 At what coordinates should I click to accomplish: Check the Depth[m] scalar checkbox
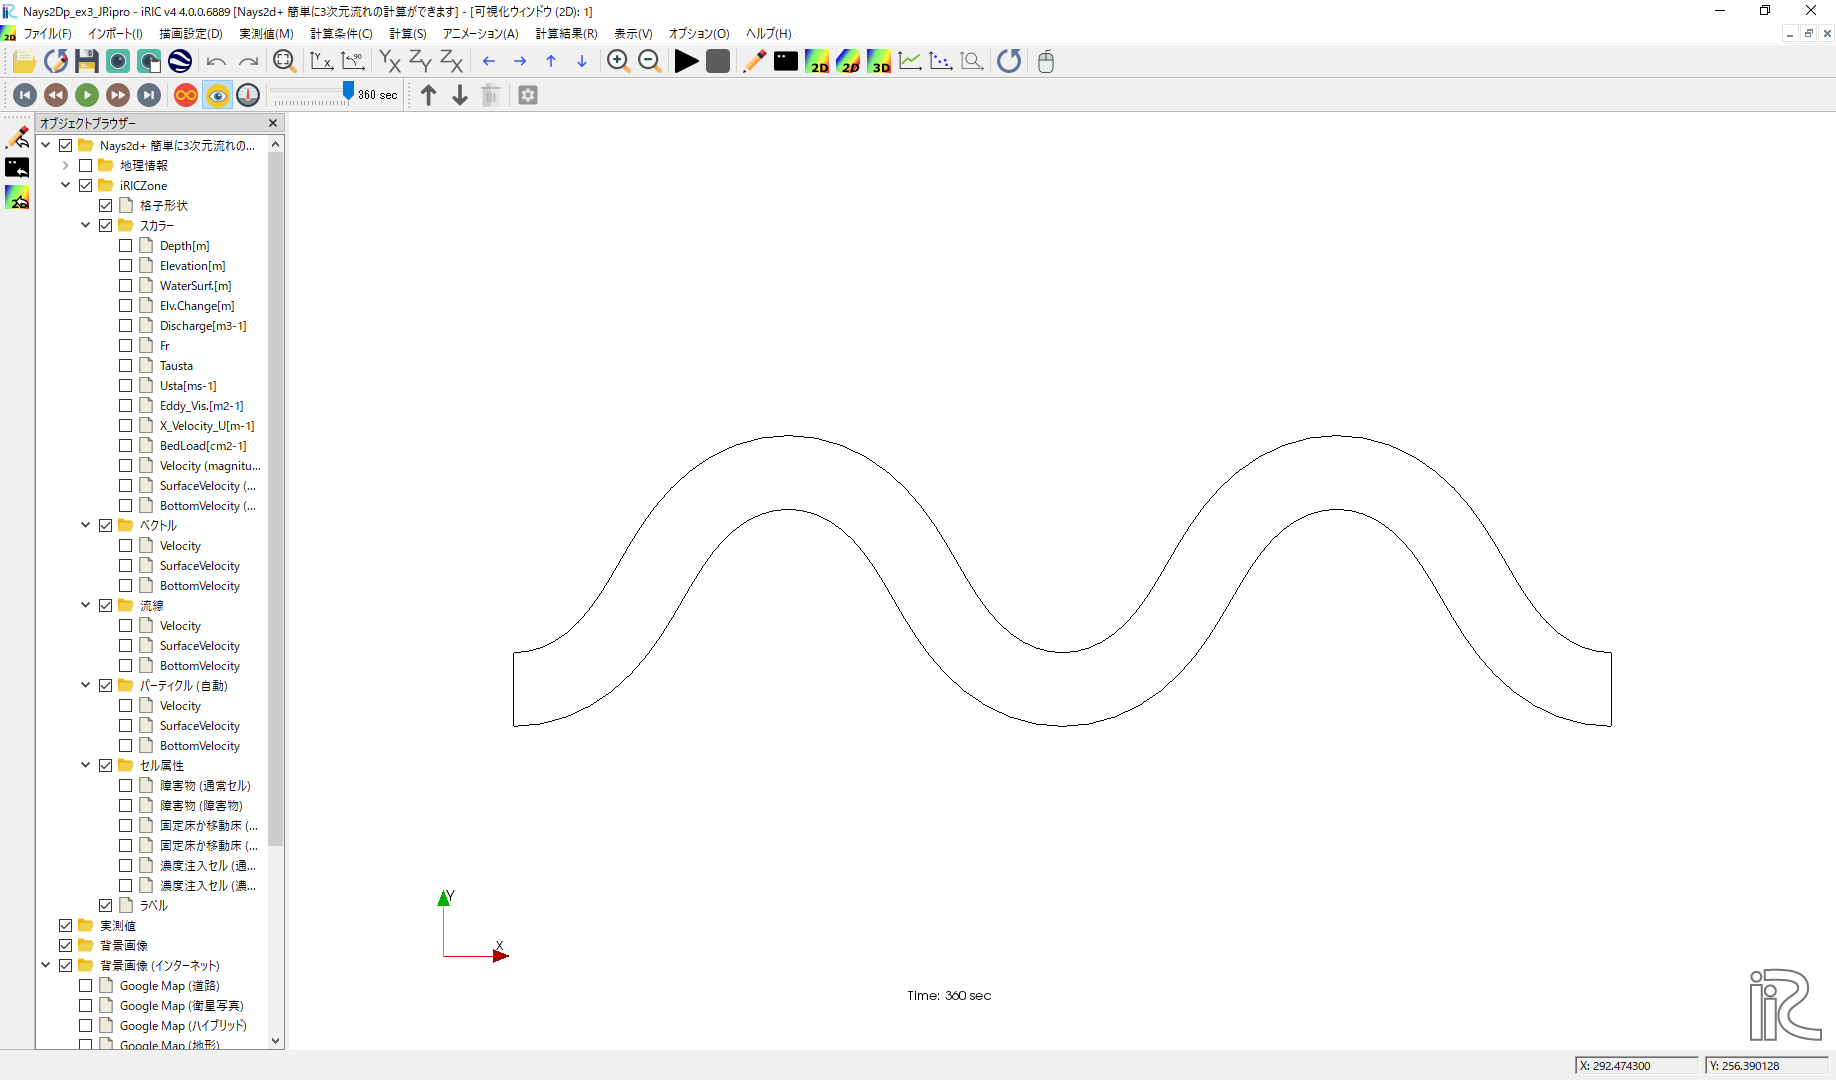[125, 245]
